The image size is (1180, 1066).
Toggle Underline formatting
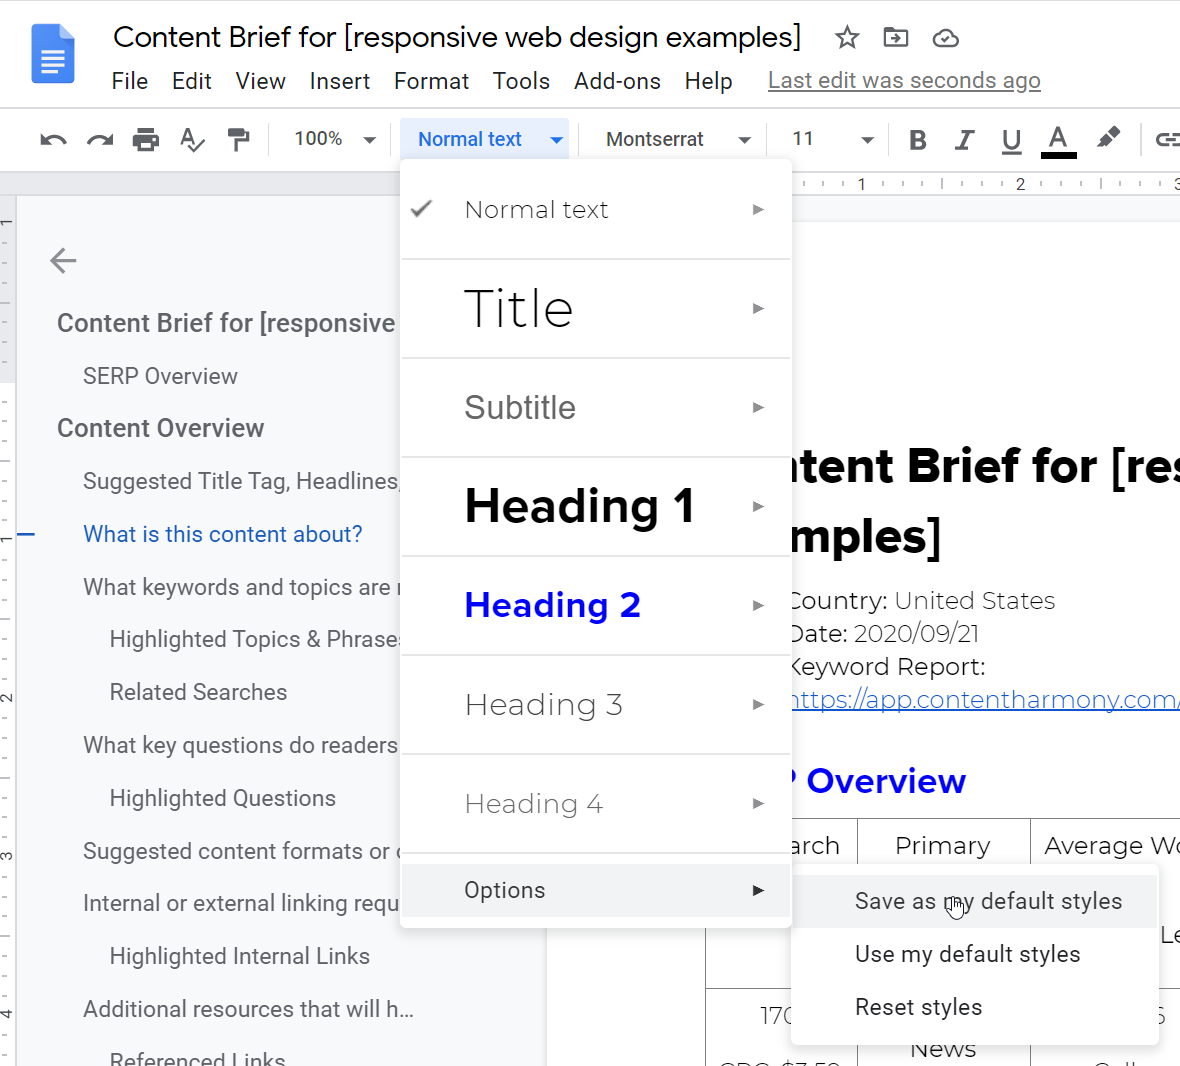pos(1011,141)
